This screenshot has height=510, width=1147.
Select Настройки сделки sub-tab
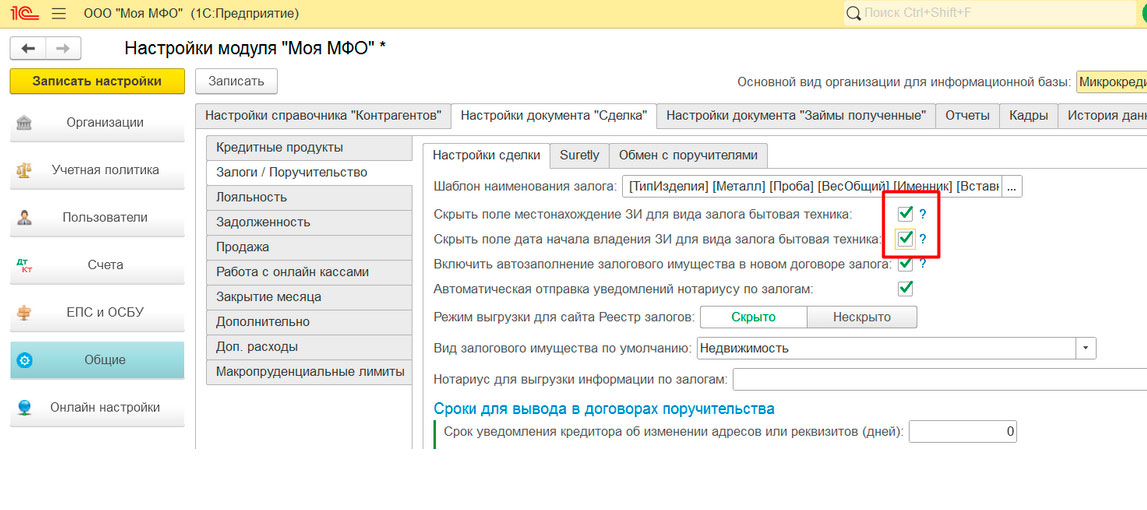tap(486, 154)
